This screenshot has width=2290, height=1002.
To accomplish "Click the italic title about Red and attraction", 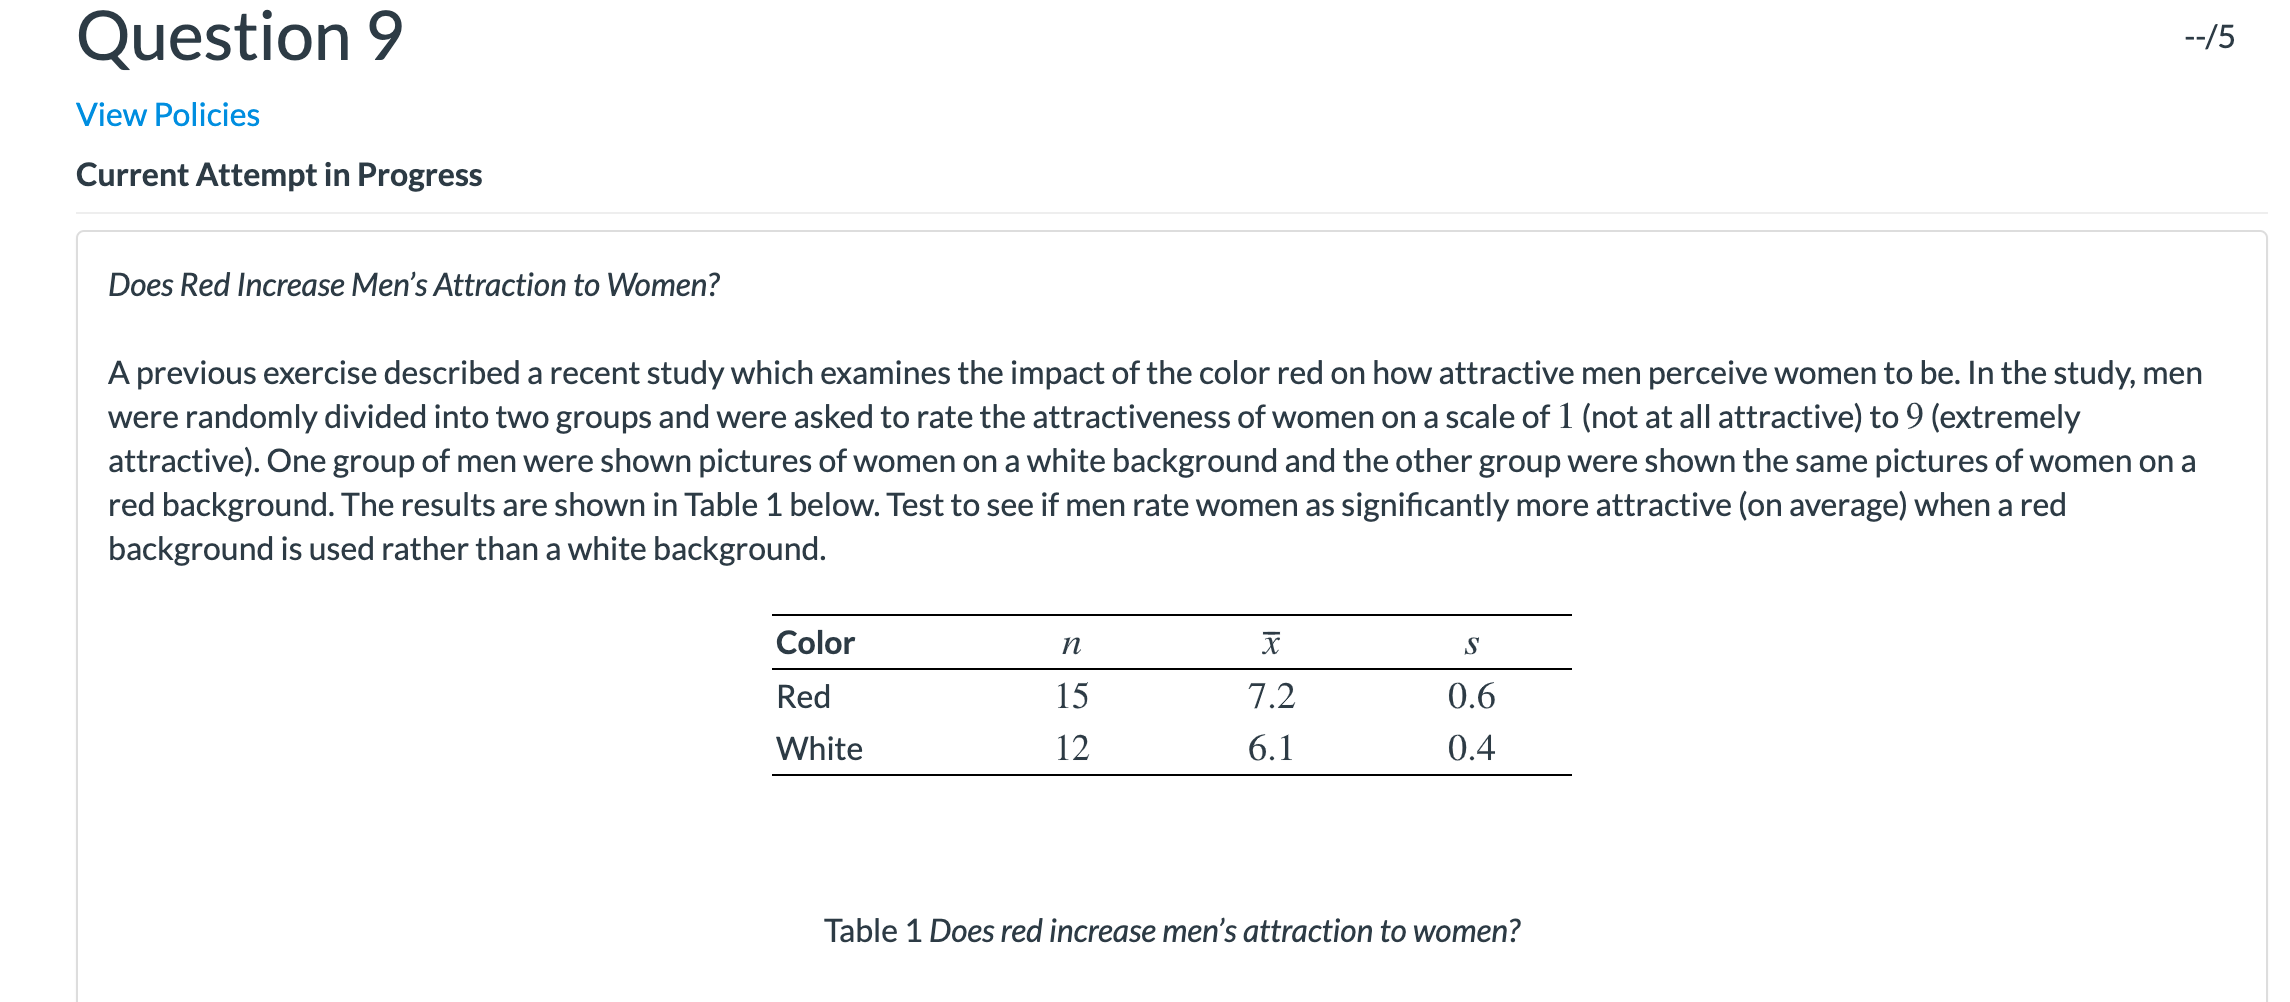I will (414, 285).
